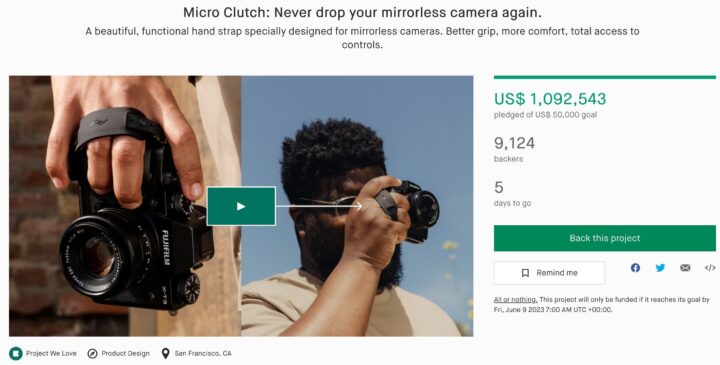Viewport: 720px width, 365px height.
Task: Open embed code icon
Action: pos(710,268)
